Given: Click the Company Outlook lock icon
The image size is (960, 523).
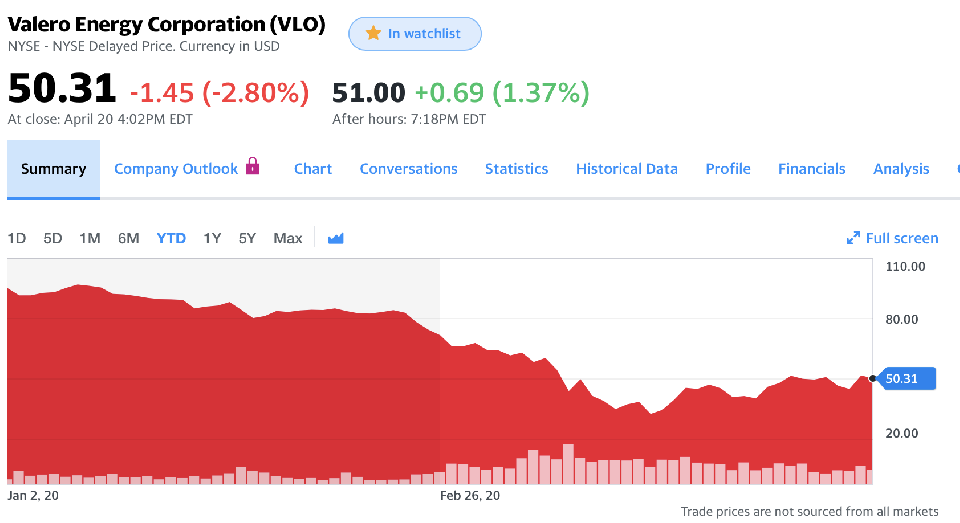Looking at the screenshot, I should coord(252,166).
